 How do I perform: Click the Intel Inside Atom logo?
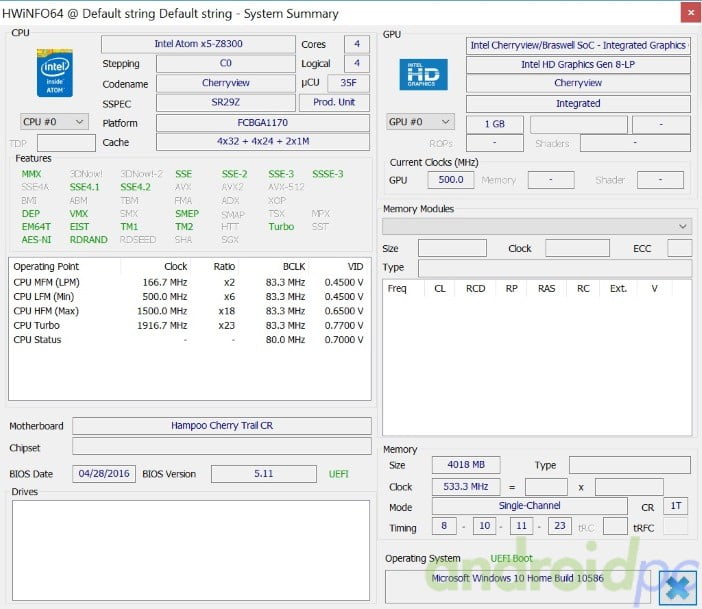pyautogui.click(x=55, y=73)
